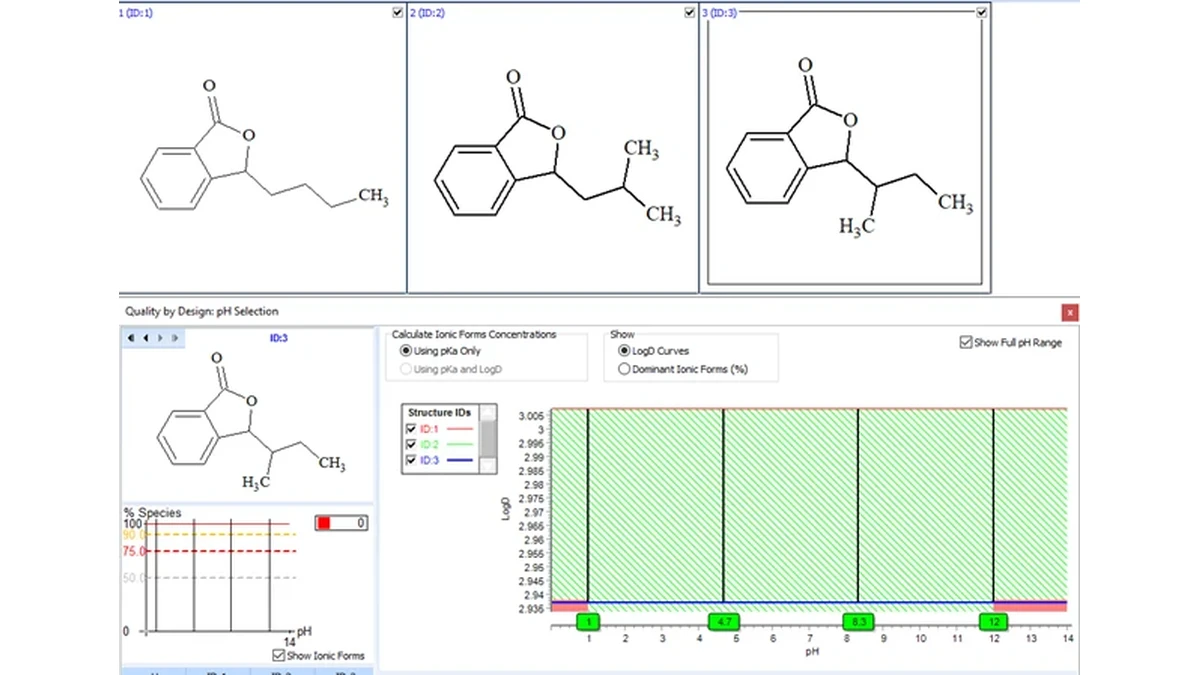Image resolution: width=1200 pixels, height=675 pixels.
Task: Select the sec-butyl structure tile ID:3
Action: point(846,148)
